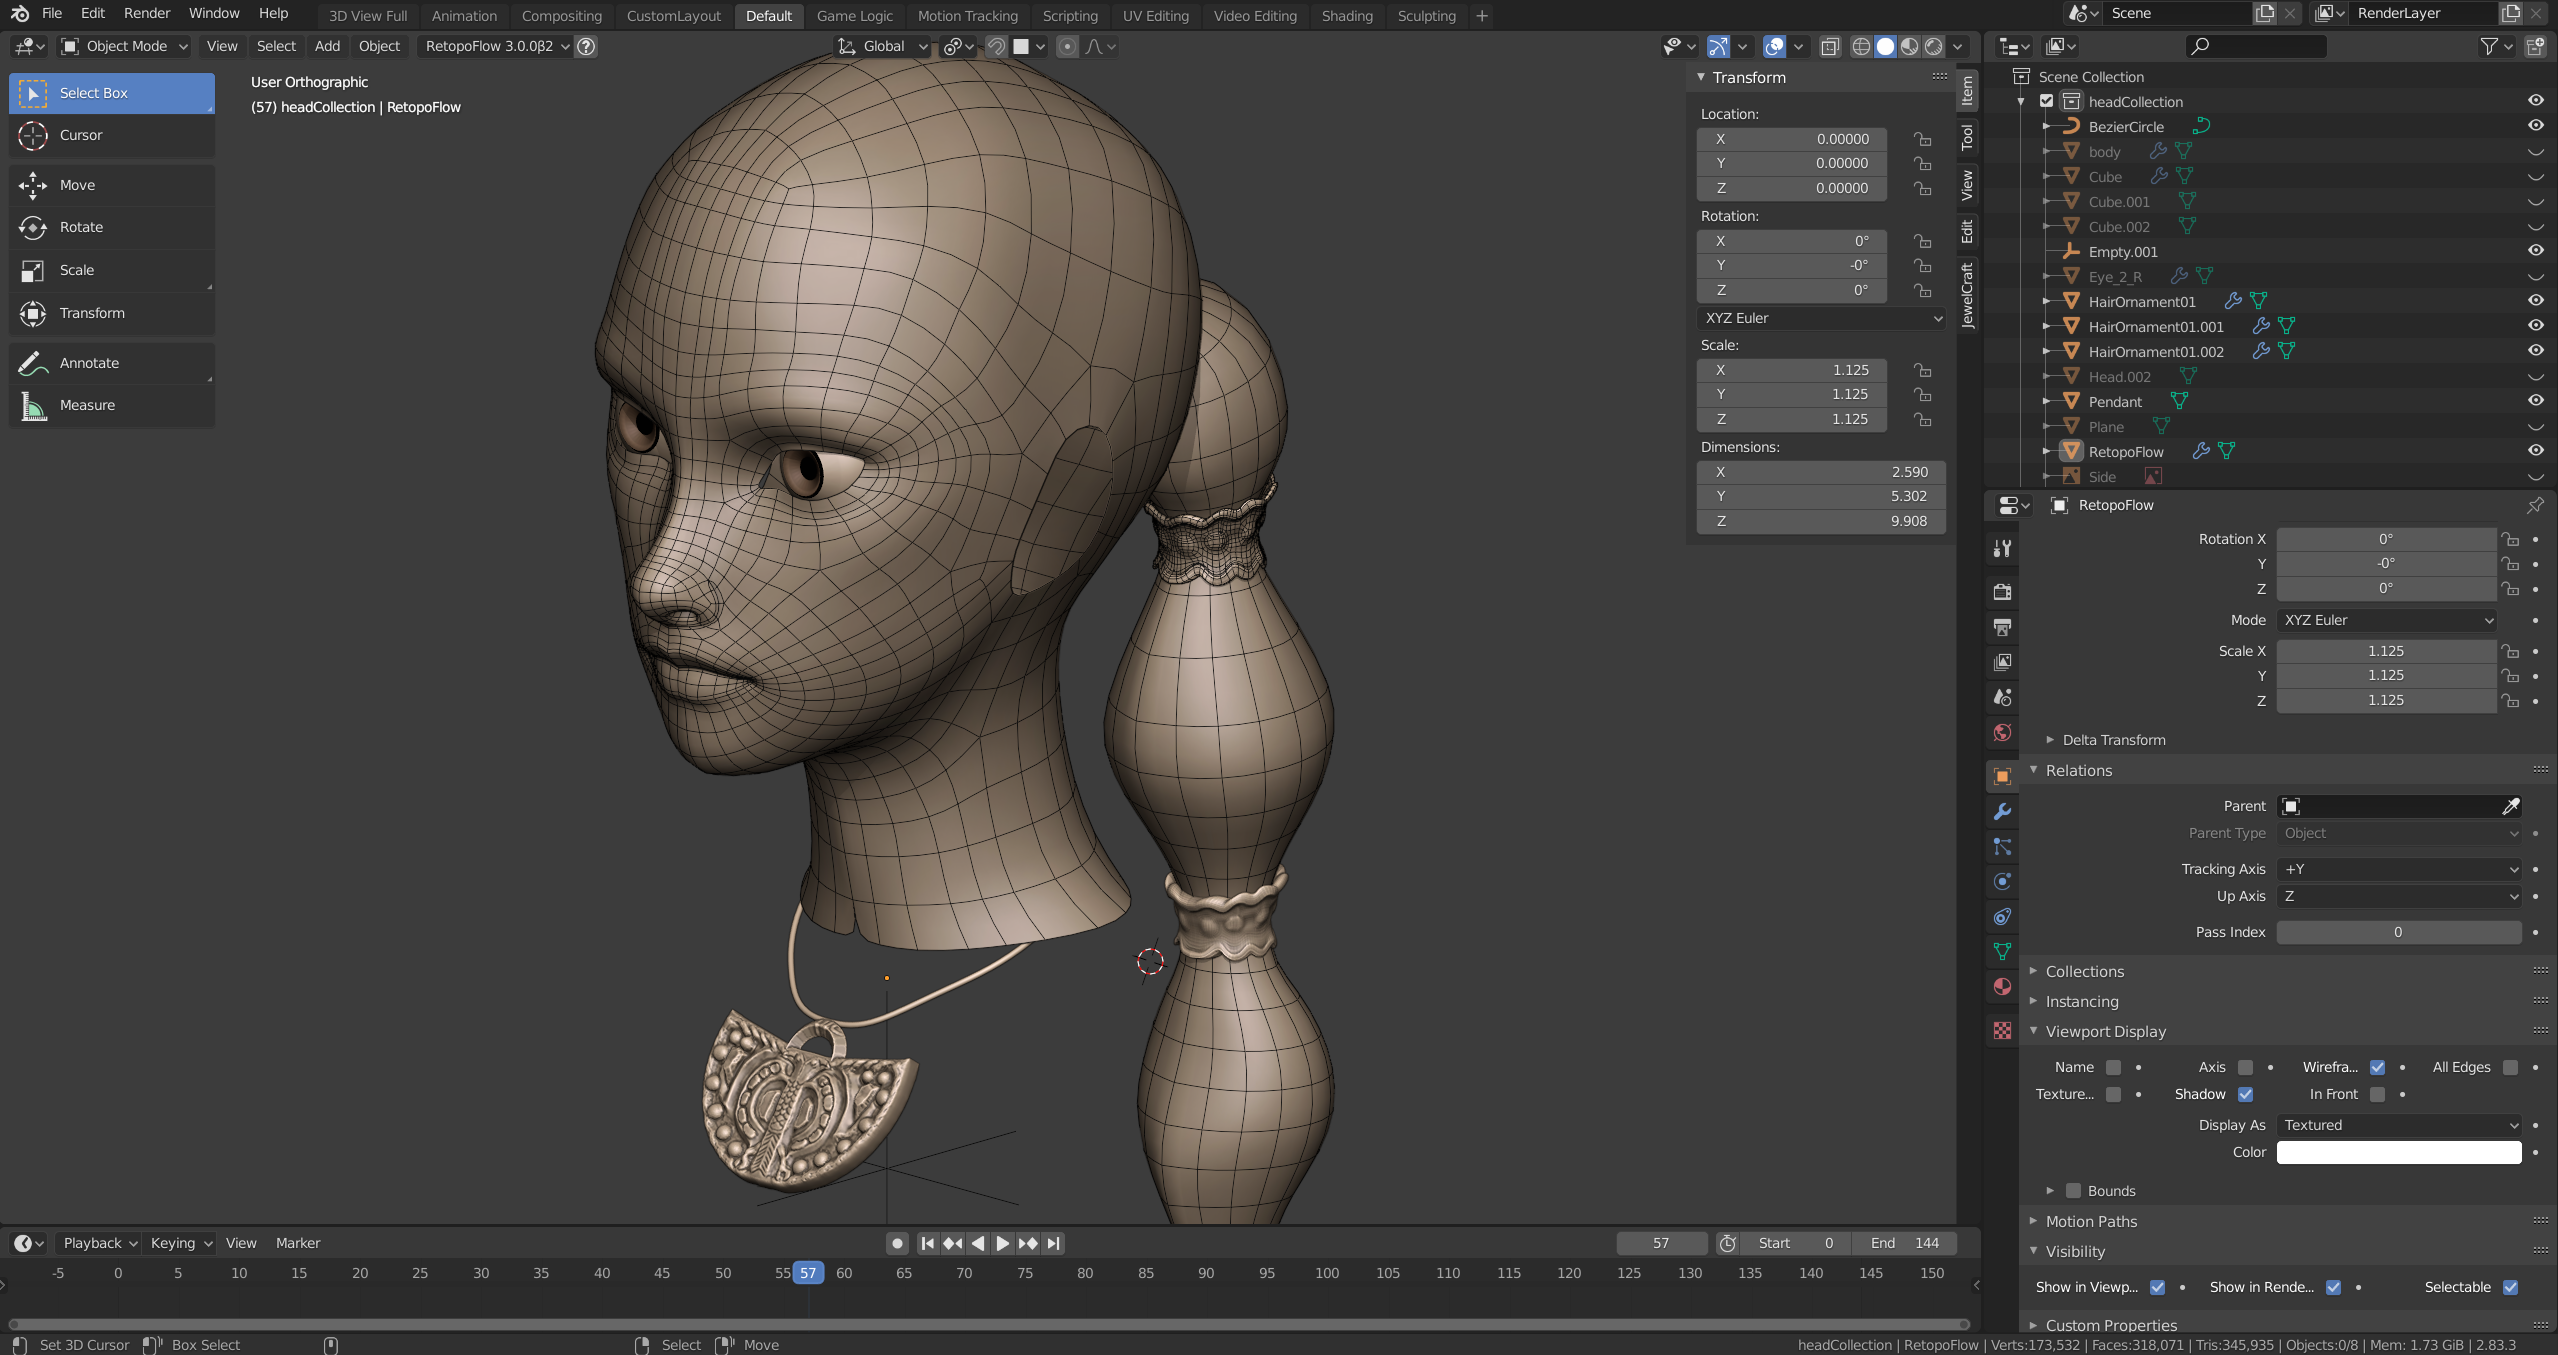
Task: Click the RetopoFlow help question-mark icon
Action: (x=587, y=46)
